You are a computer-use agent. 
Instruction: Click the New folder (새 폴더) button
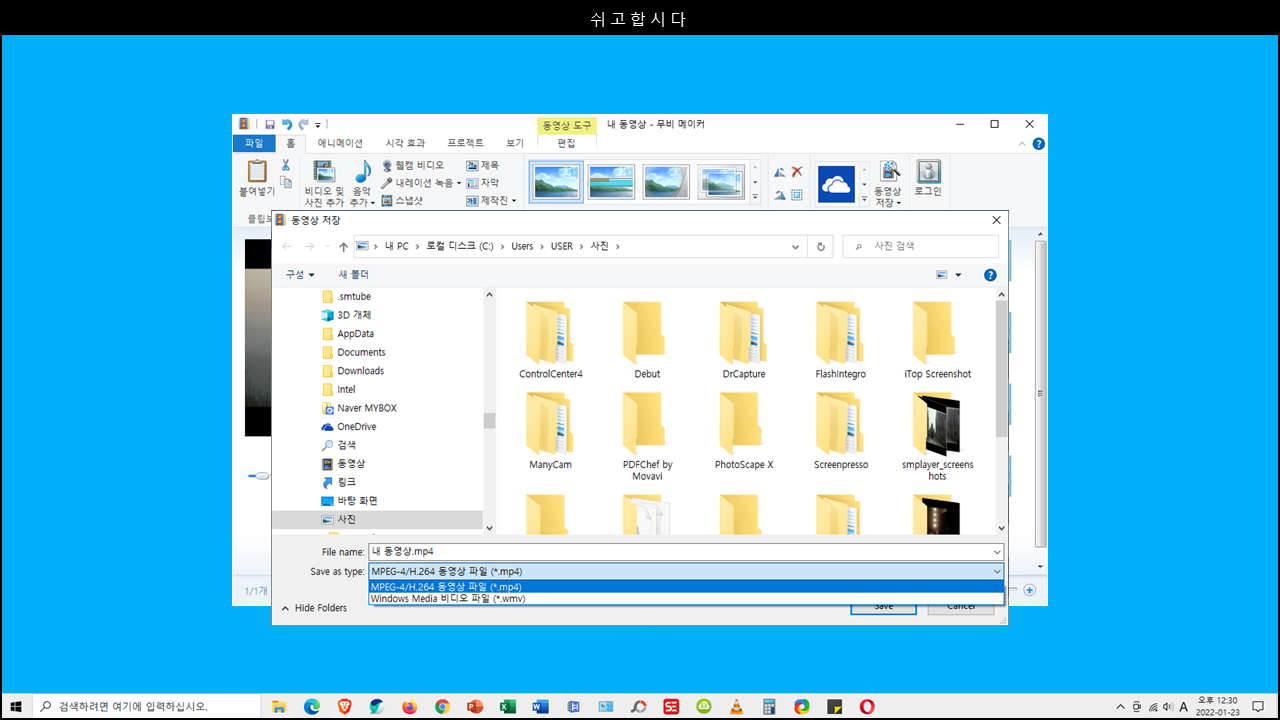(353, 274)
